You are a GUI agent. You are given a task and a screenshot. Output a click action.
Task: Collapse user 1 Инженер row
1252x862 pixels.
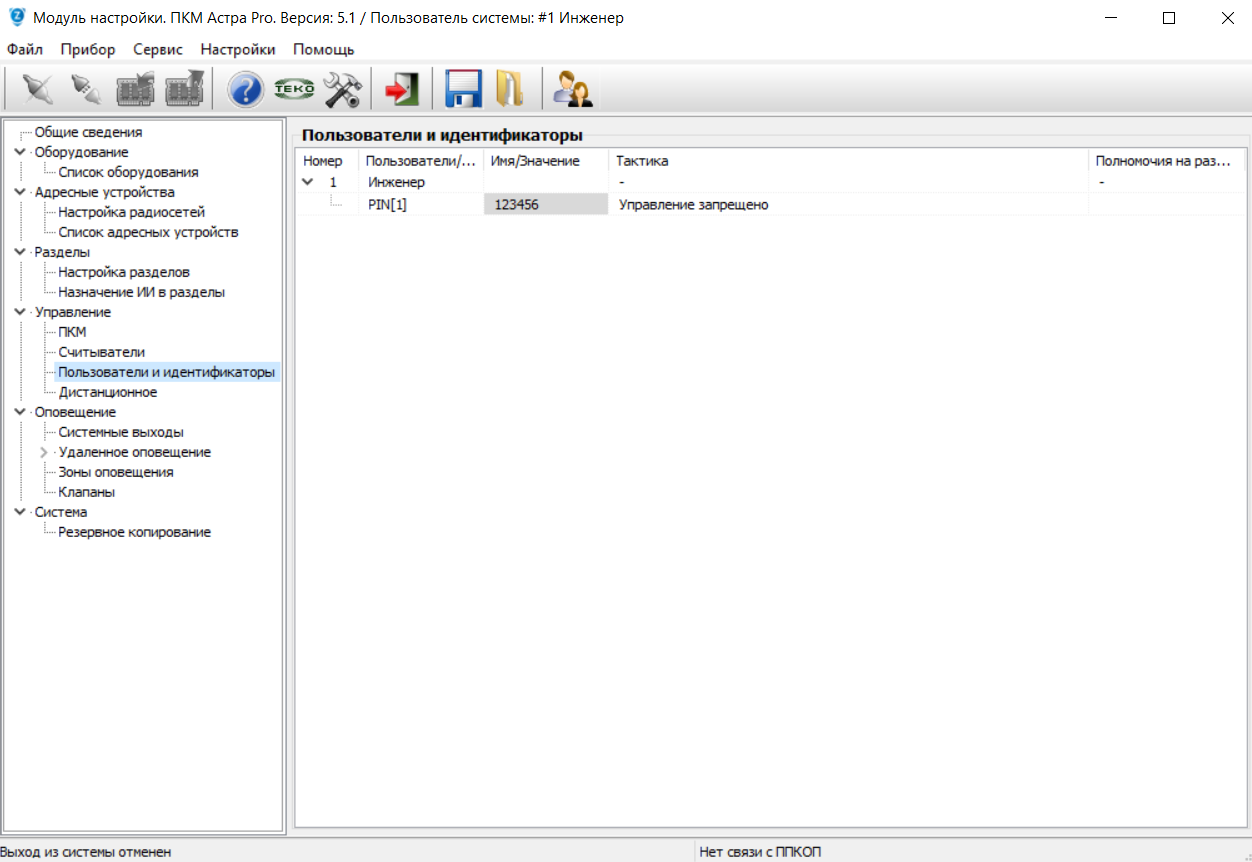[x=308, y=182]
